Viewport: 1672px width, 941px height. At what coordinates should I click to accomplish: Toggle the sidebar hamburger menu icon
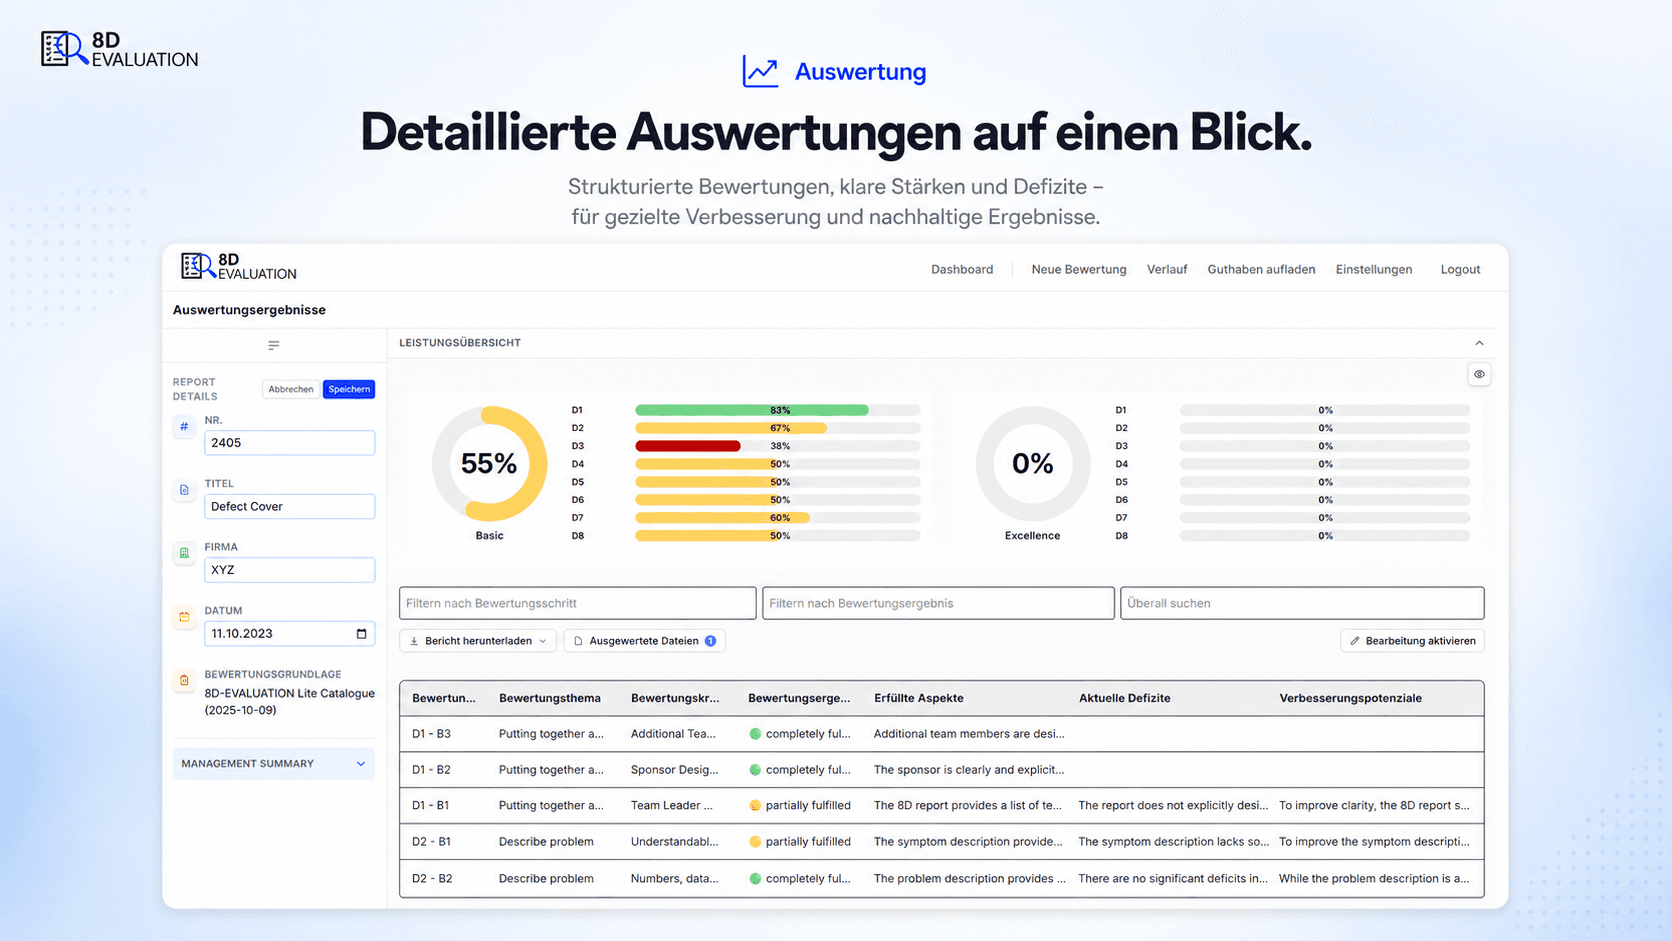(273, 345)
